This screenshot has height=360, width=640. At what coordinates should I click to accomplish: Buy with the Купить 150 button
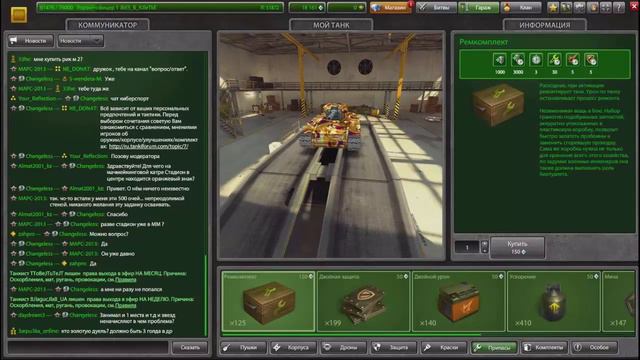tap(517, 247)
